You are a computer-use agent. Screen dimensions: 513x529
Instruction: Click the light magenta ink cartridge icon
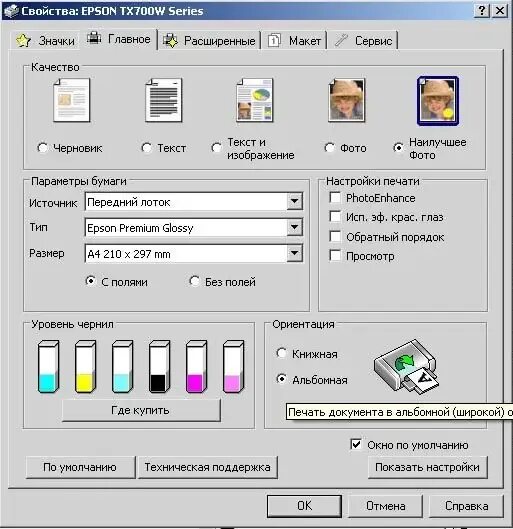coord(234,366)
